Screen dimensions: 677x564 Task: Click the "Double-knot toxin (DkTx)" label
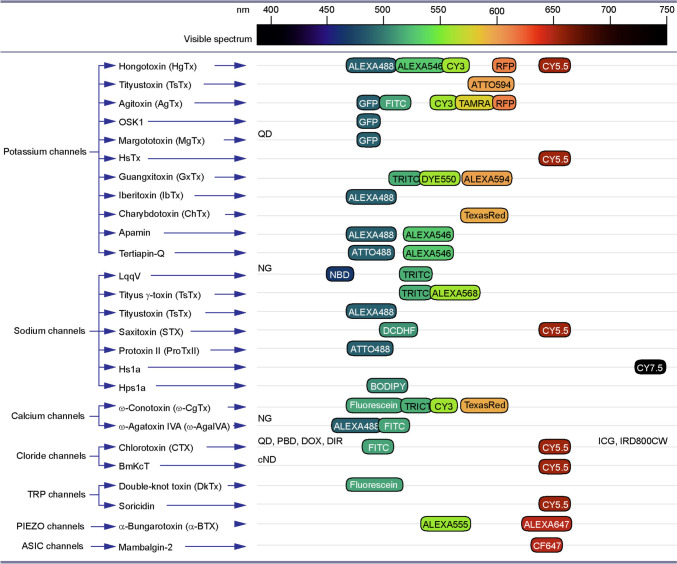click(170, 486)
